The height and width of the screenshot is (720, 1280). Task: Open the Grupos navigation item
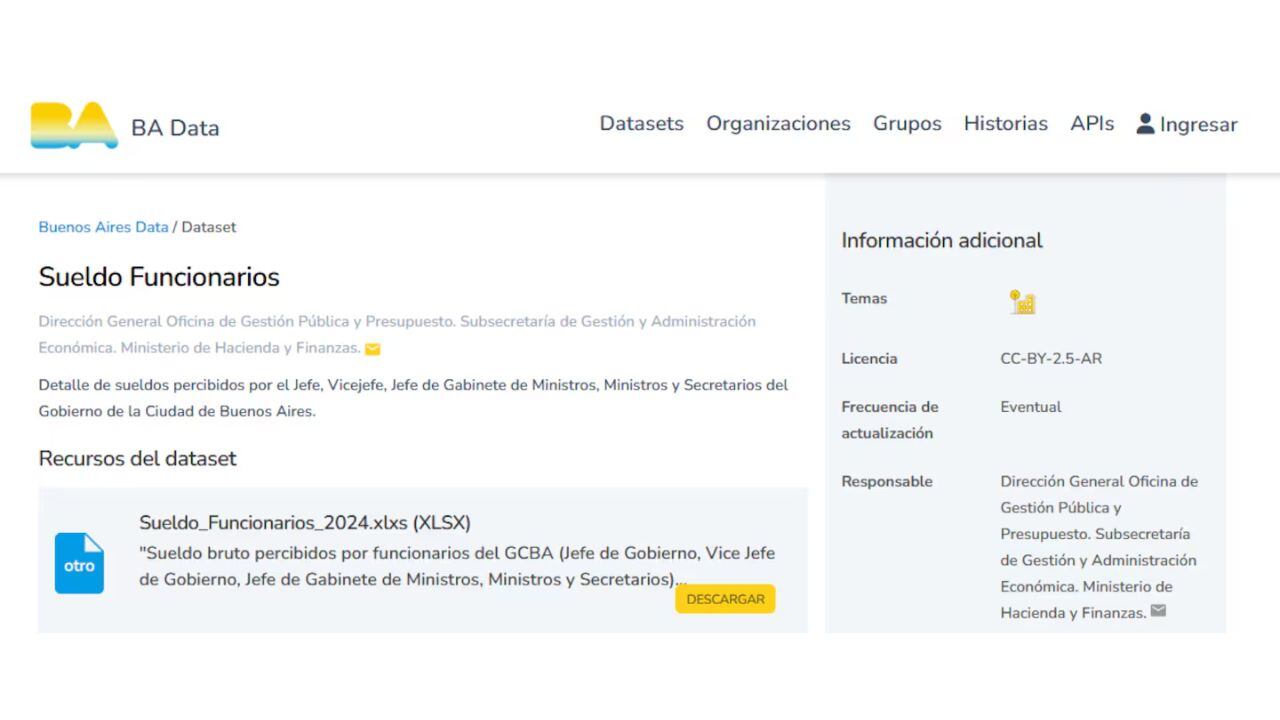[x=907, y=124]
